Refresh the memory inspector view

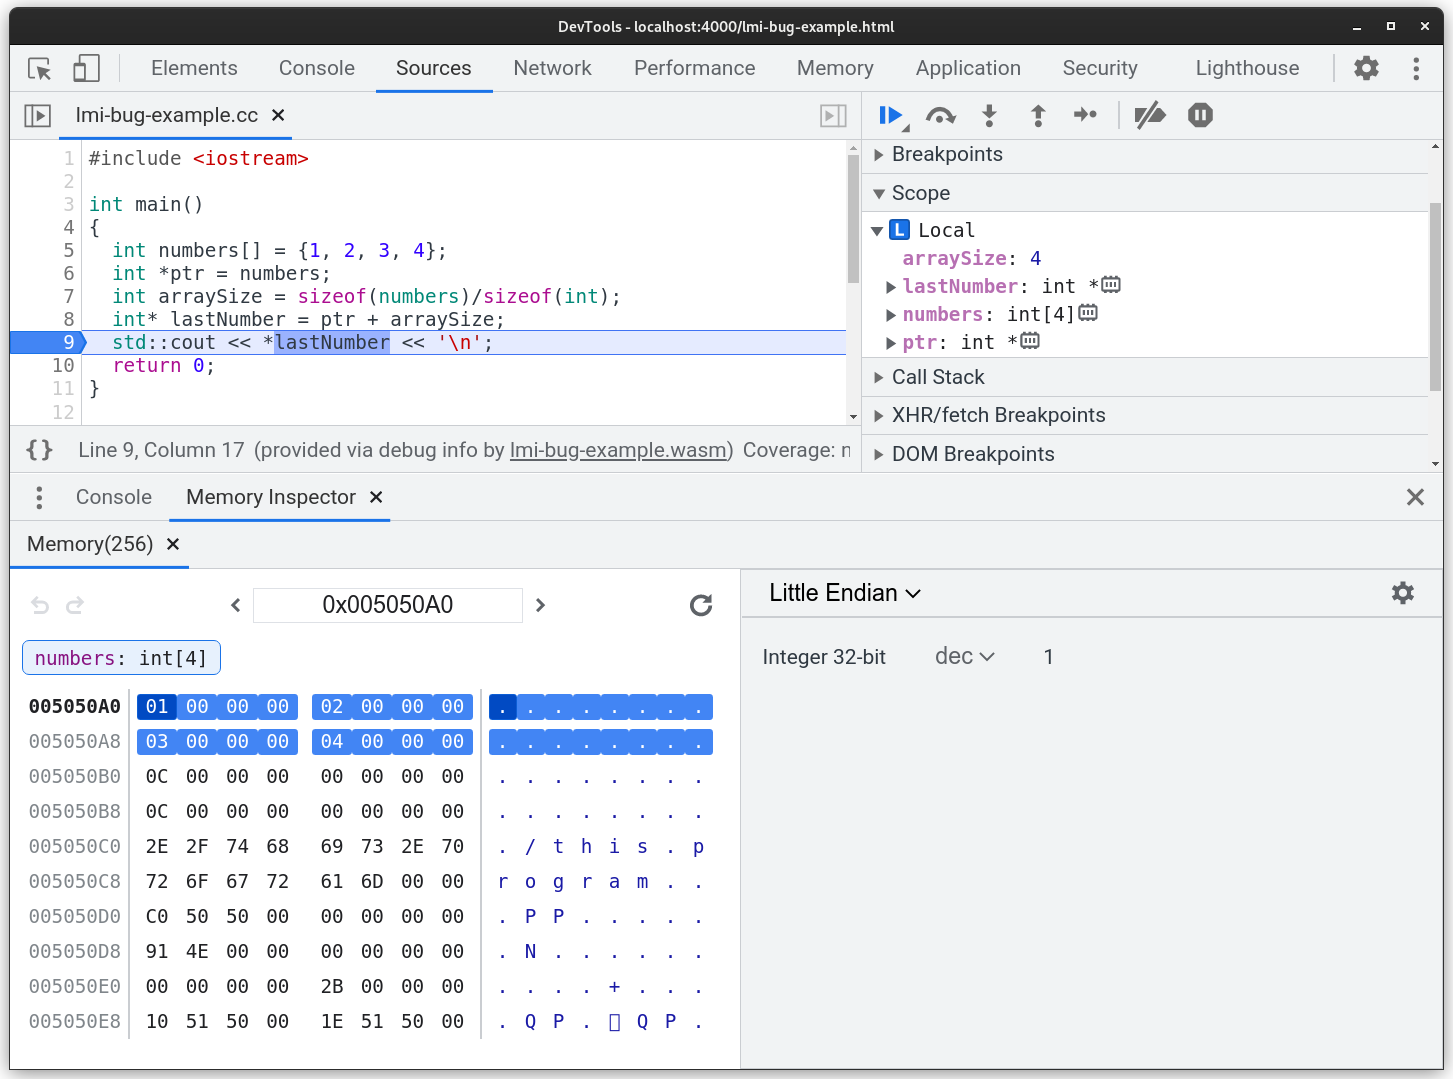[x=701, y=605]
